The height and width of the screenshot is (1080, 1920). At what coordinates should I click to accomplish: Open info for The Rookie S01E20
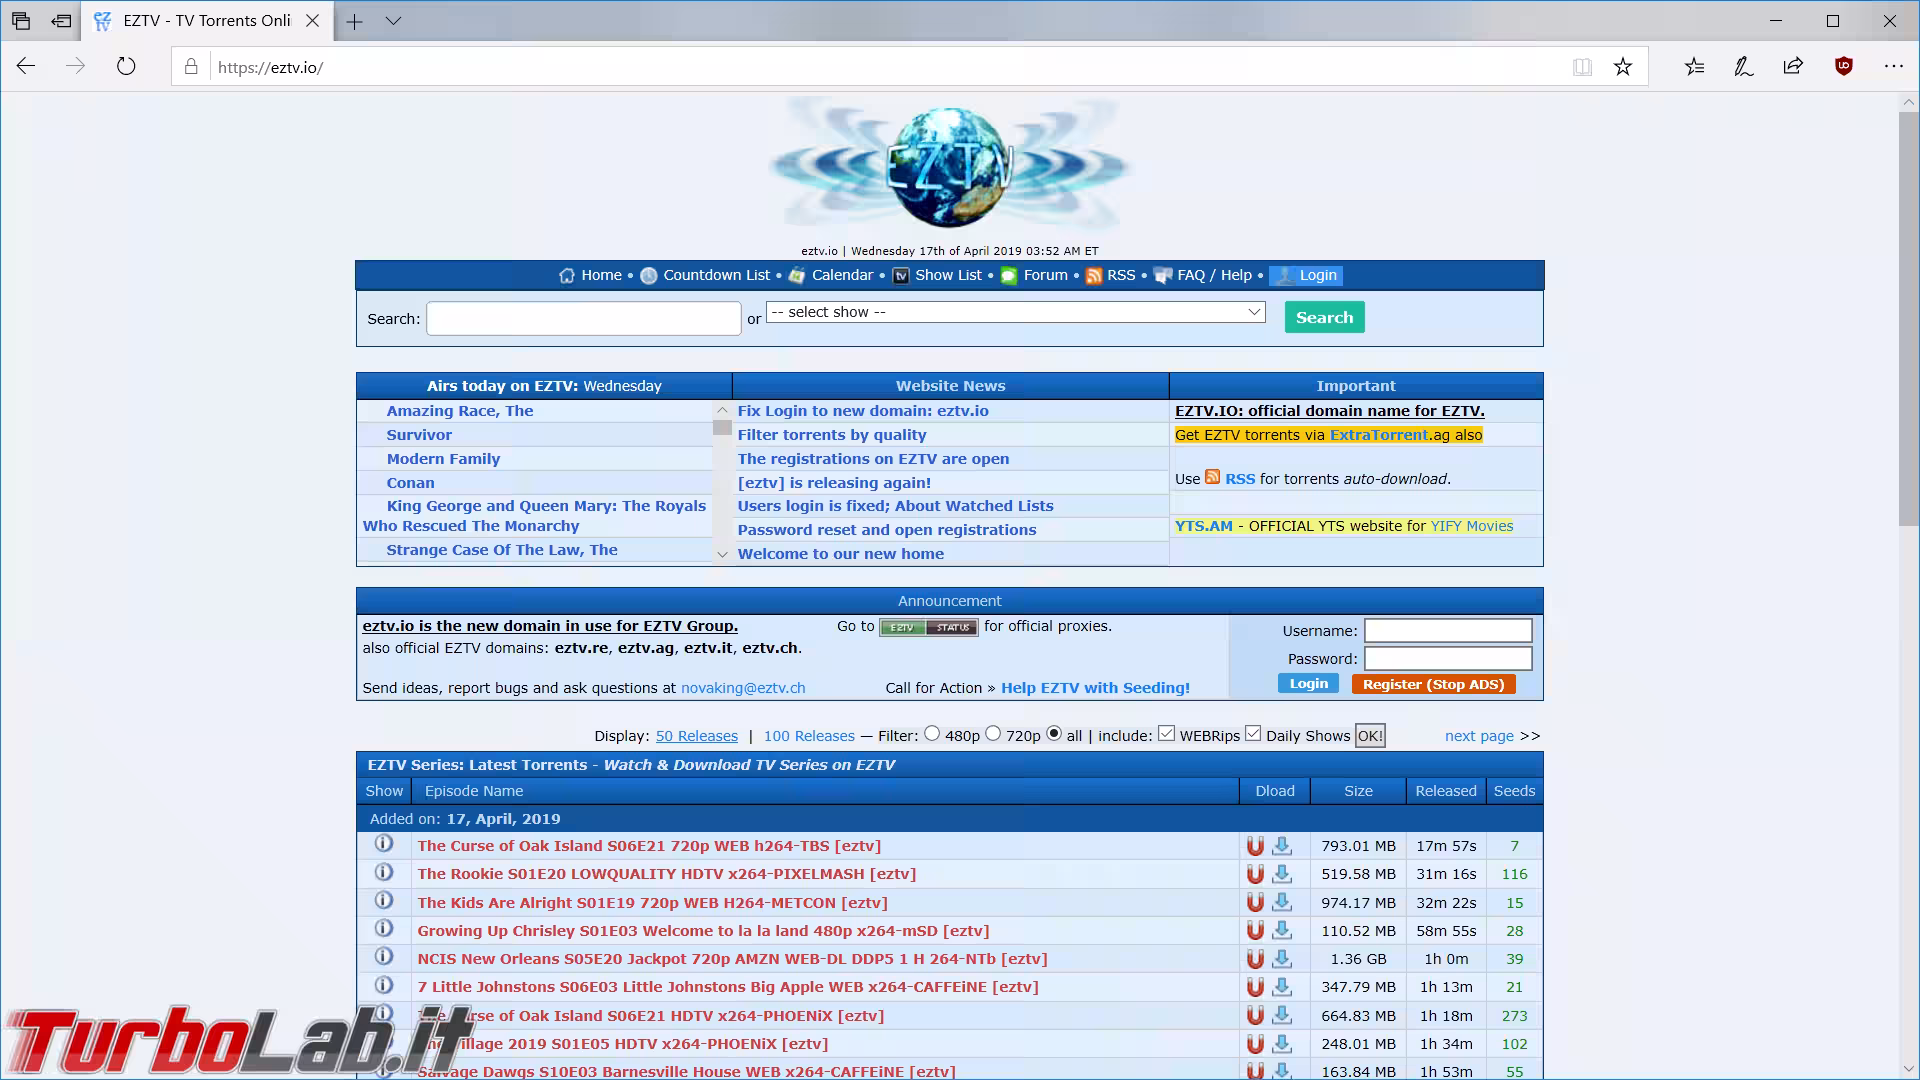point(383,872)
